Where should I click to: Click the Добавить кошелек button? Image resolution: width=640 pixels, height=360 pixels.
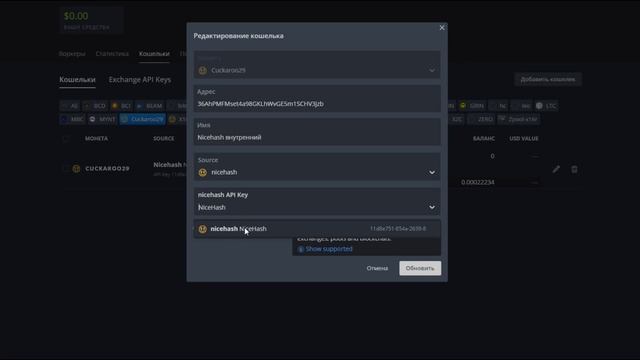tap(548, 79)
